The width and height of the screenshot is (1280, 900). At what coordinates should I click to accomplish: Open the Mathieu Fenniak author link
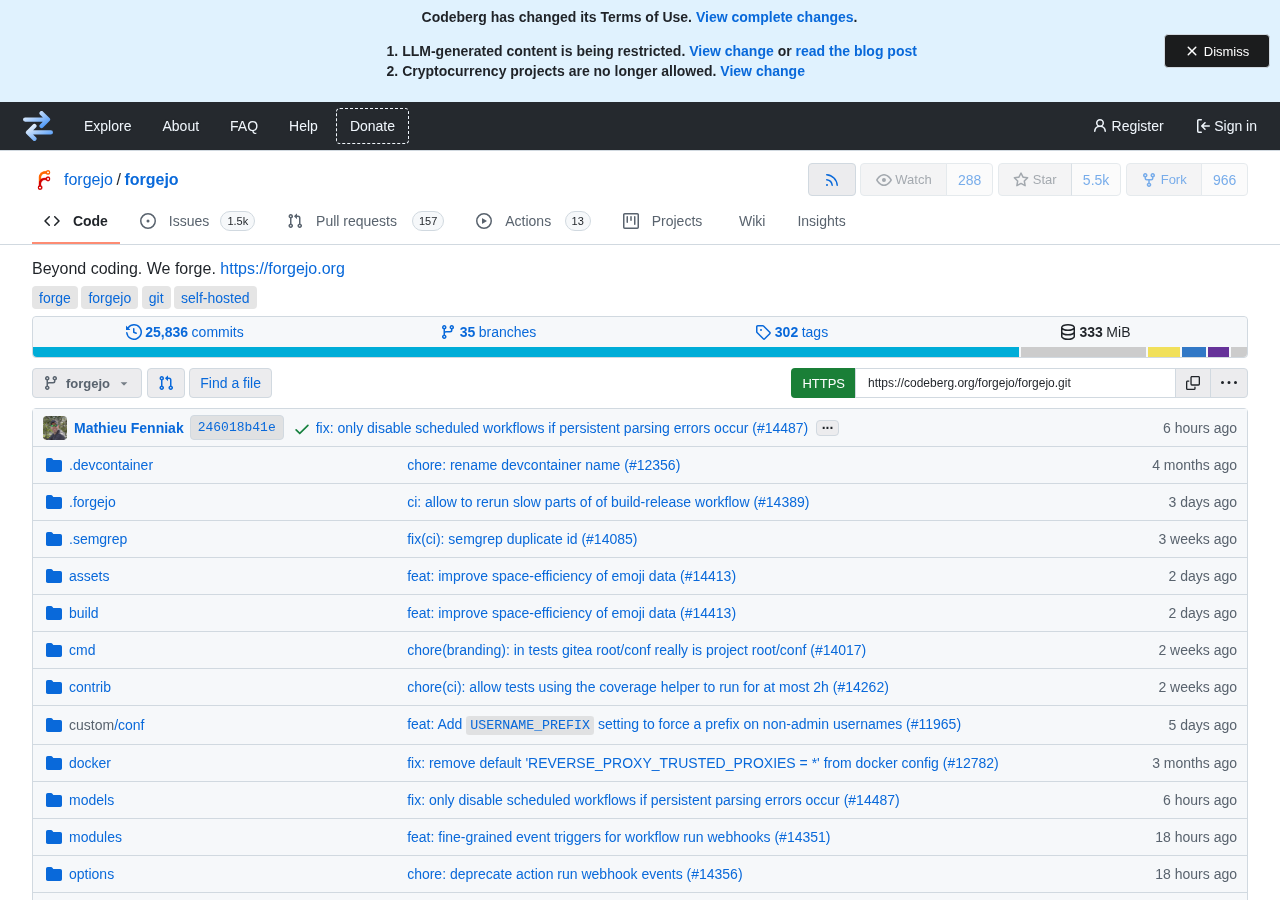pos(129,428)
